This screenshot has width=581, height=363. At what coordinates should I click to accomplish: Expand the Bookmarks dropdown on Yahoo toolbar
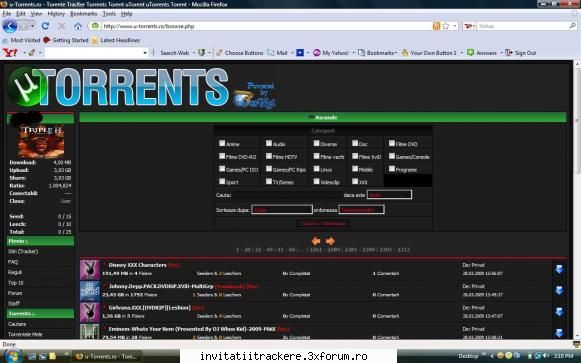click(x=396, y=53)
